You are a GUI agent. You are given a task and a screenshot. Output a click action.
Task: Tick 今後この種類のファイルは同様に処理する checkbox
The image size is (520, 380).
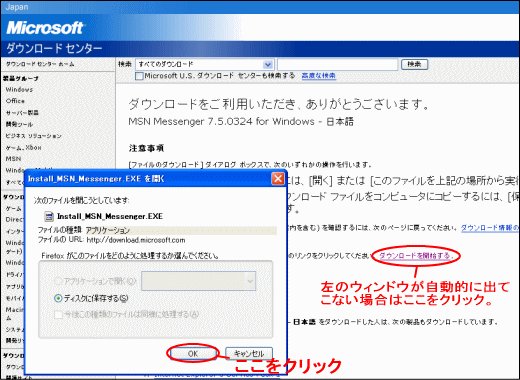coord(58,314)
